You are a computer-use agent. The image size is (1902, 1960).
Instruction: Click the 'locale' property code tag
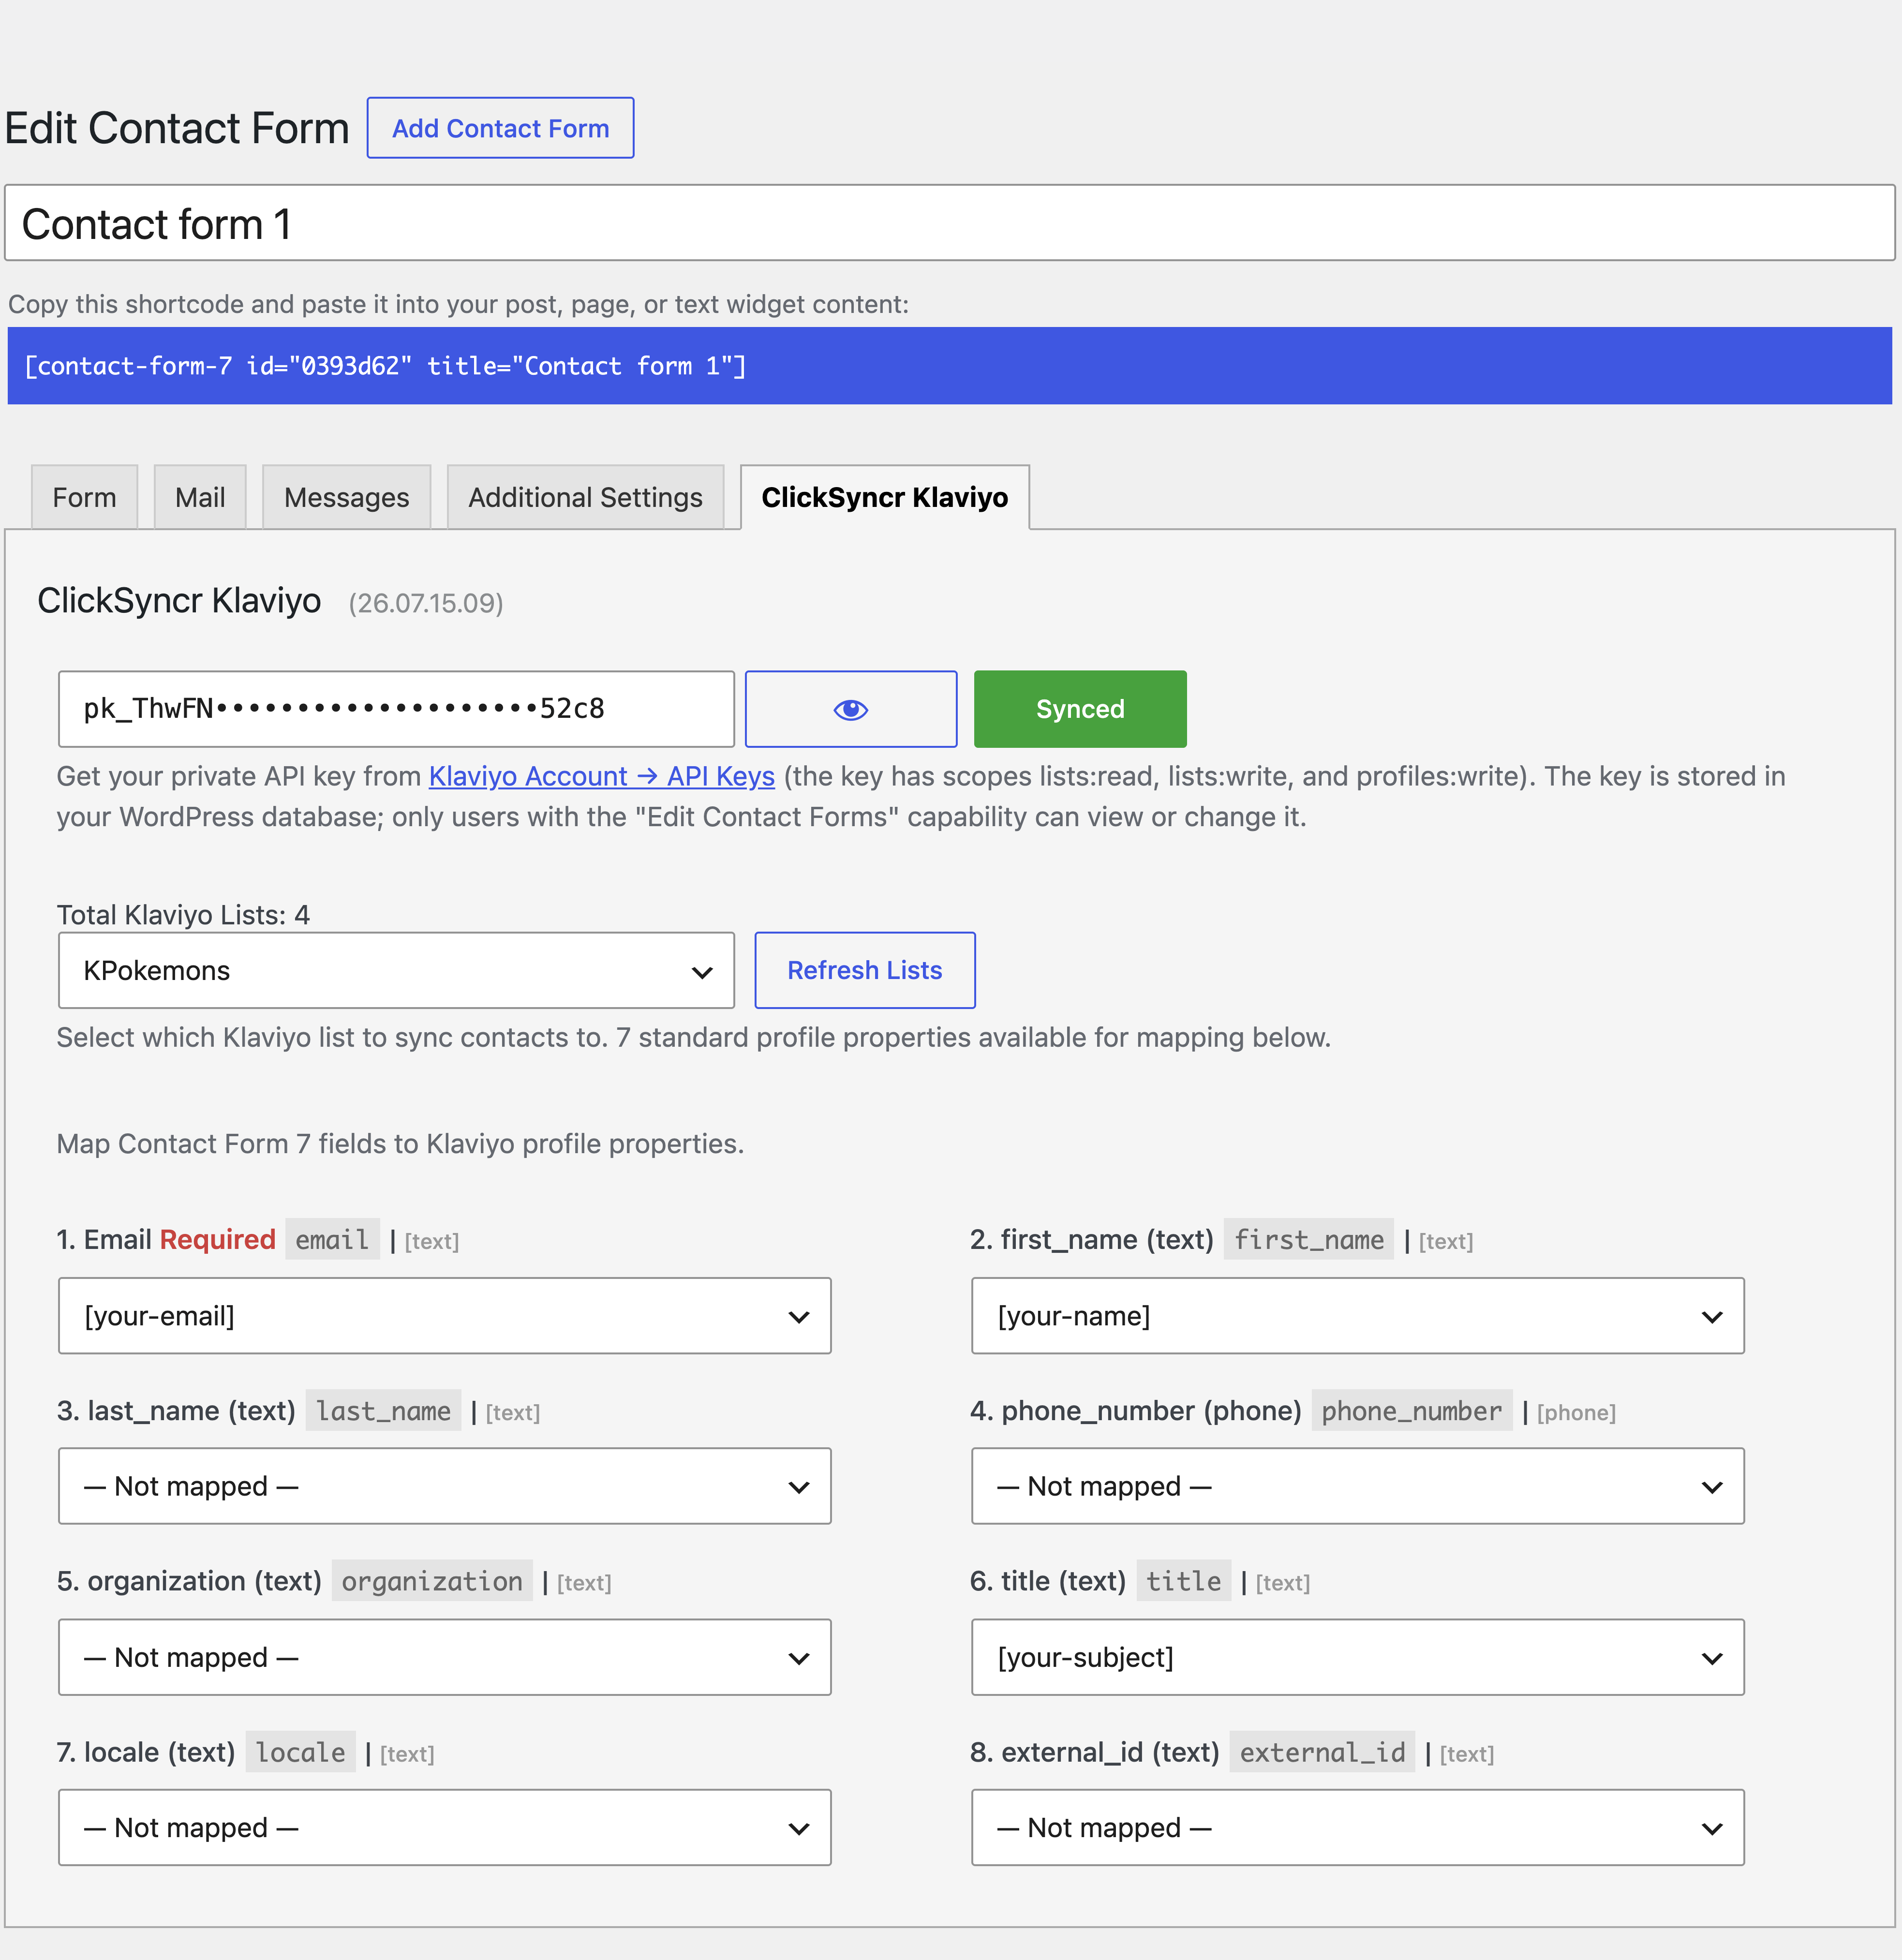click(x=300, y=1752)
